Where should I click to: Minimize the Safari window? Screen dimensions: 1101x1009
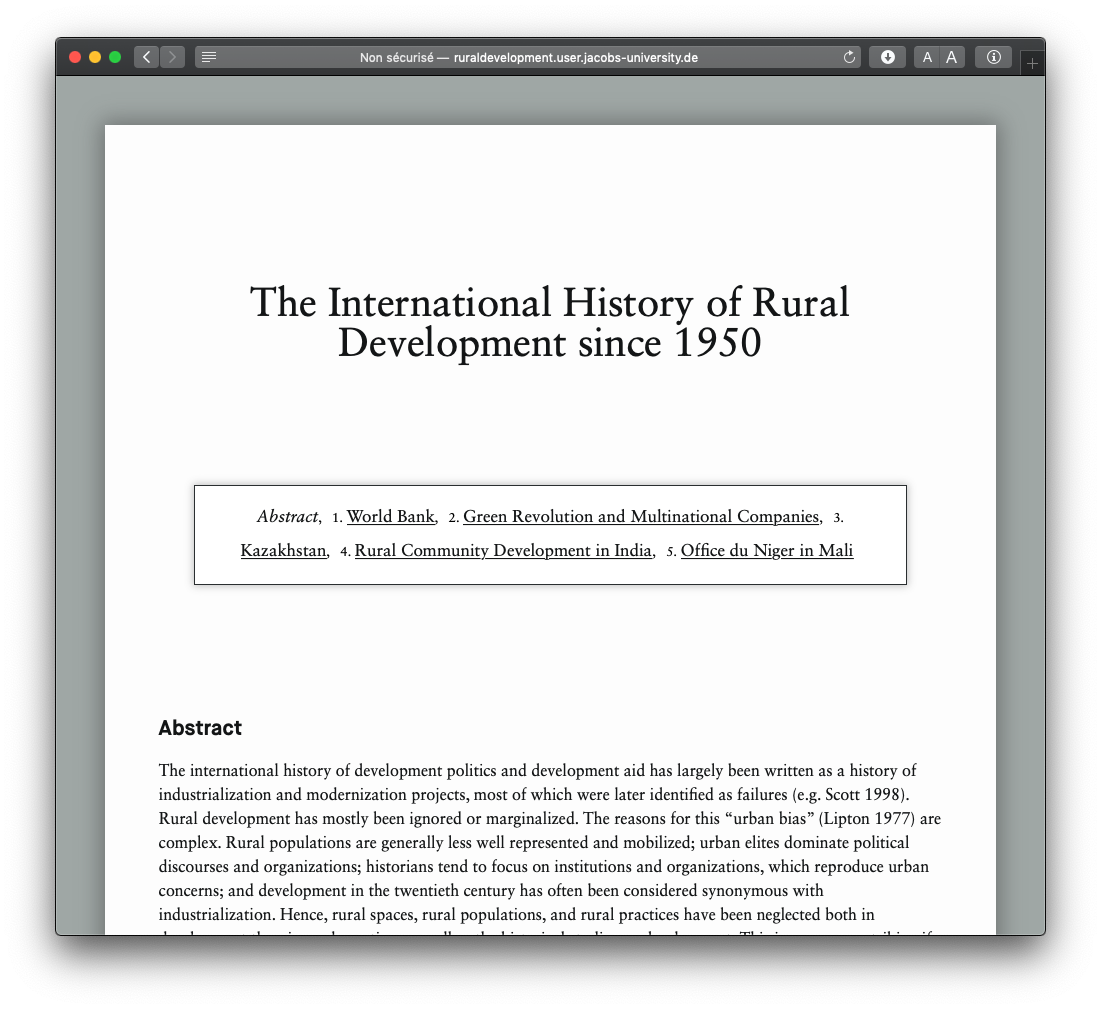pos(95,57)
